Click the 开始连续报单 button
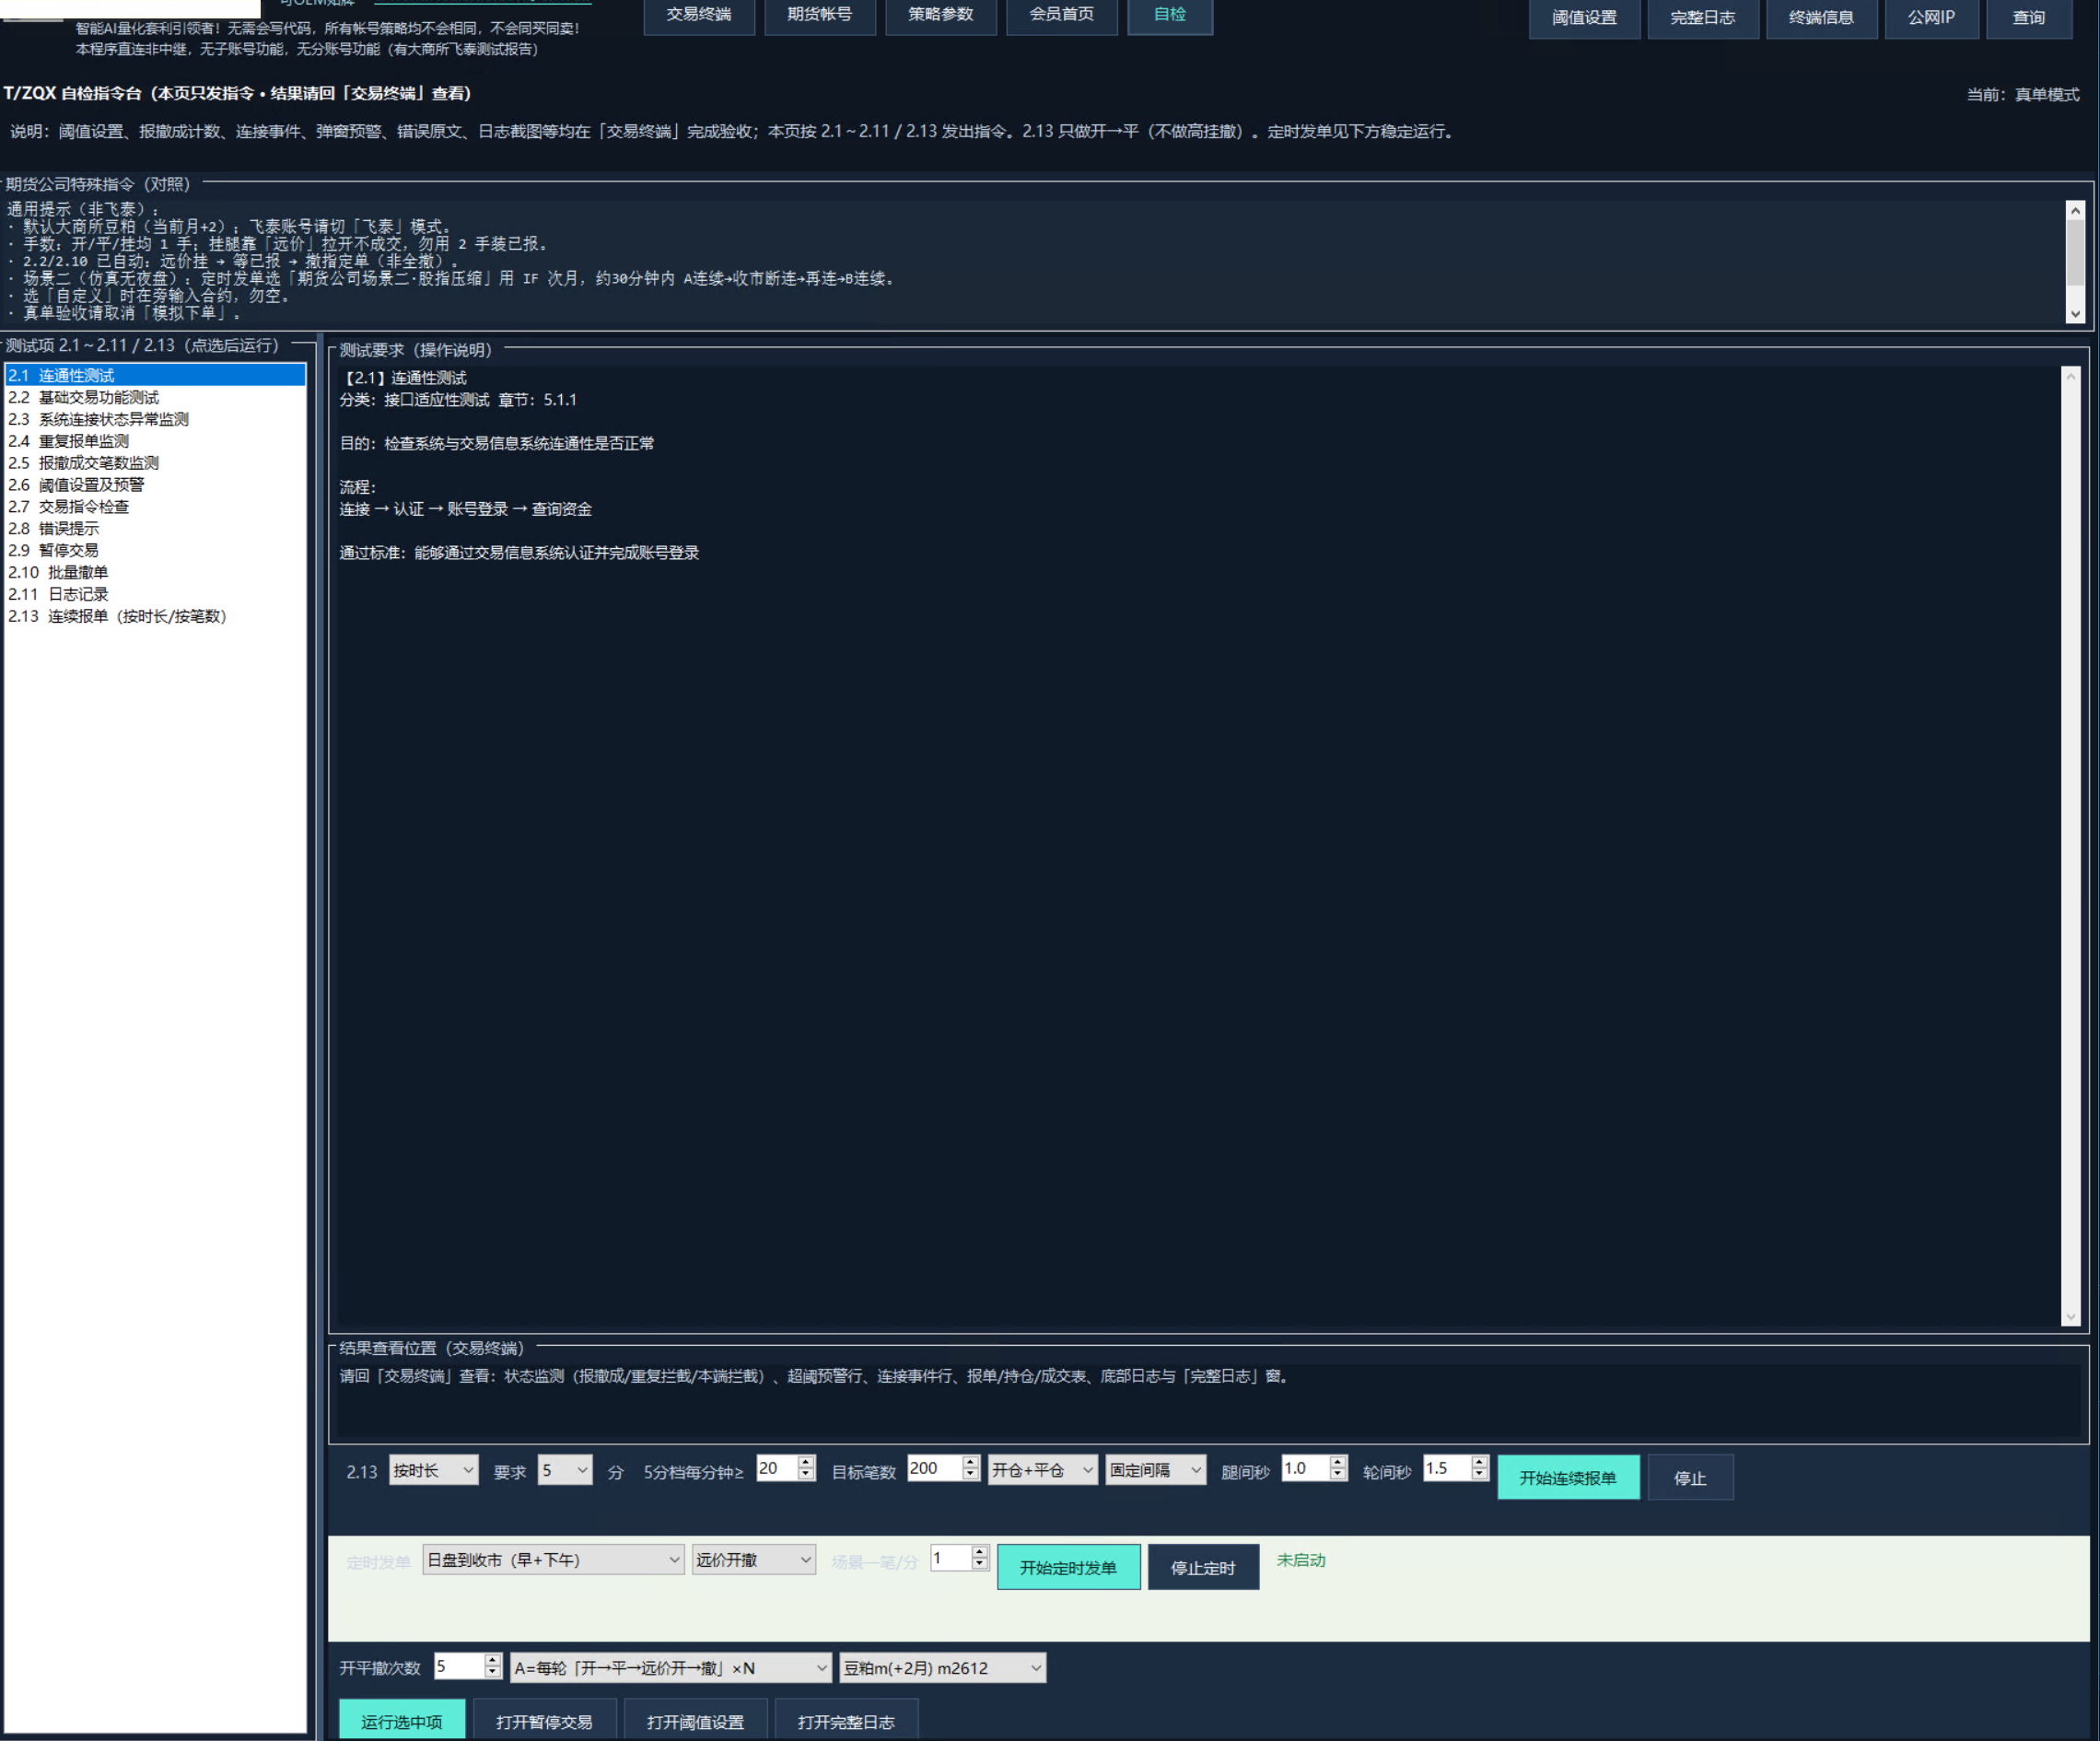This screenshot has width=2100, height=1741. pos(1568,1478)
